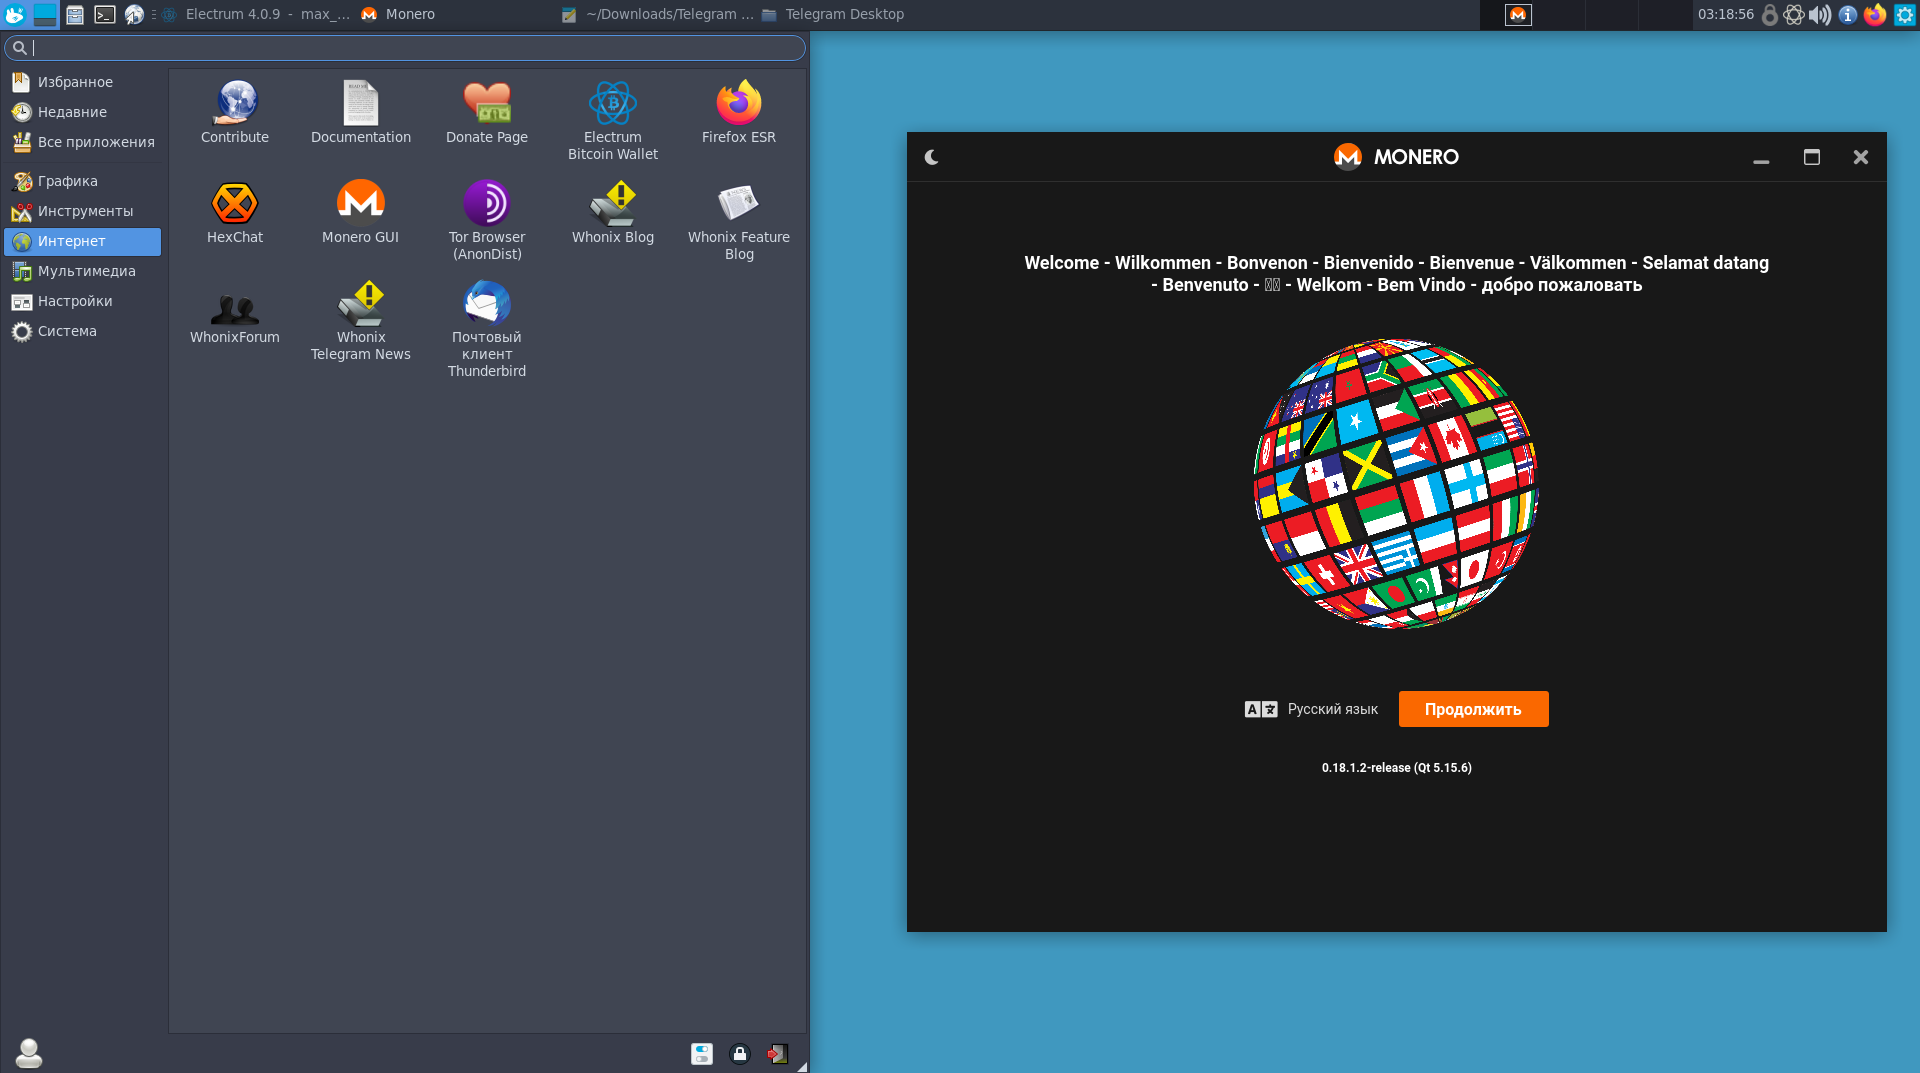Screen dimensions: 1920x1073
Task: Focus the application menu search field
Action: 405,47
